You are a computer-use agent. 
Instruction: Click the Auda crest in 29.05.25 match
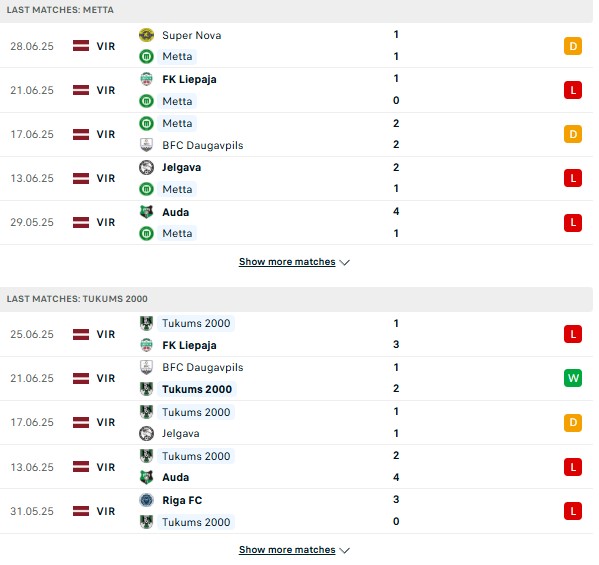(x=146, y=212)
